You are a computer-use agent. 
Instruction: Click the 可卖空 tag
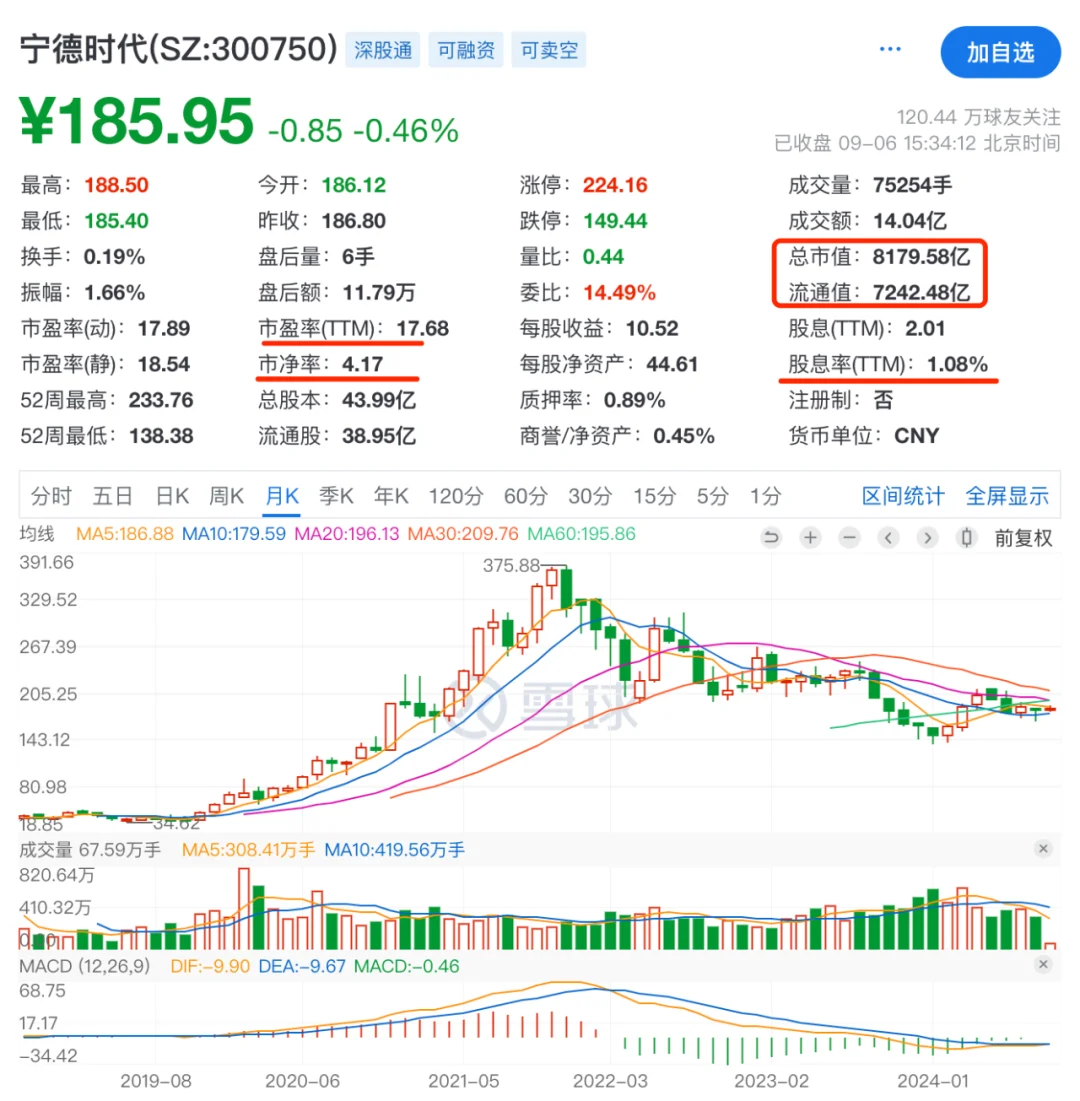click(x=549, y=50)
